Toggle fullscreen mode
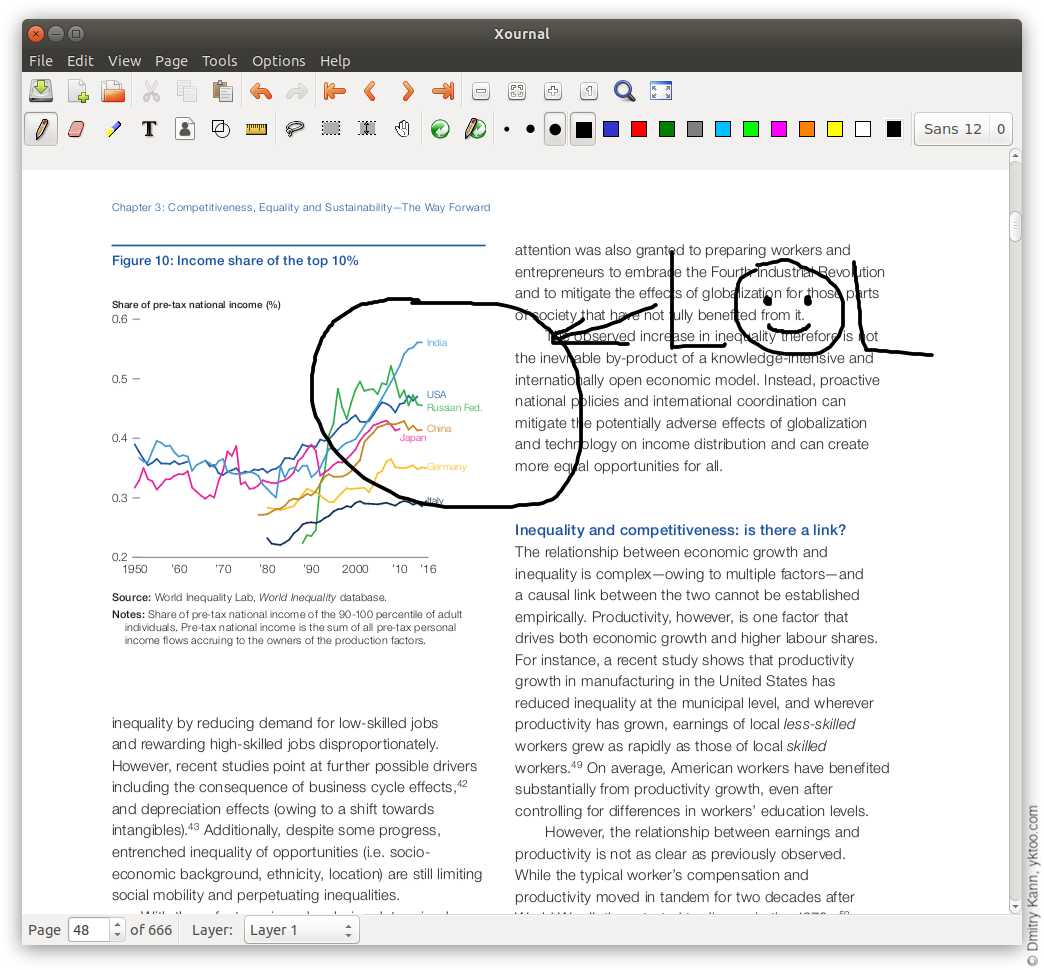1044x970 pixels. click(x=660, y=91)
